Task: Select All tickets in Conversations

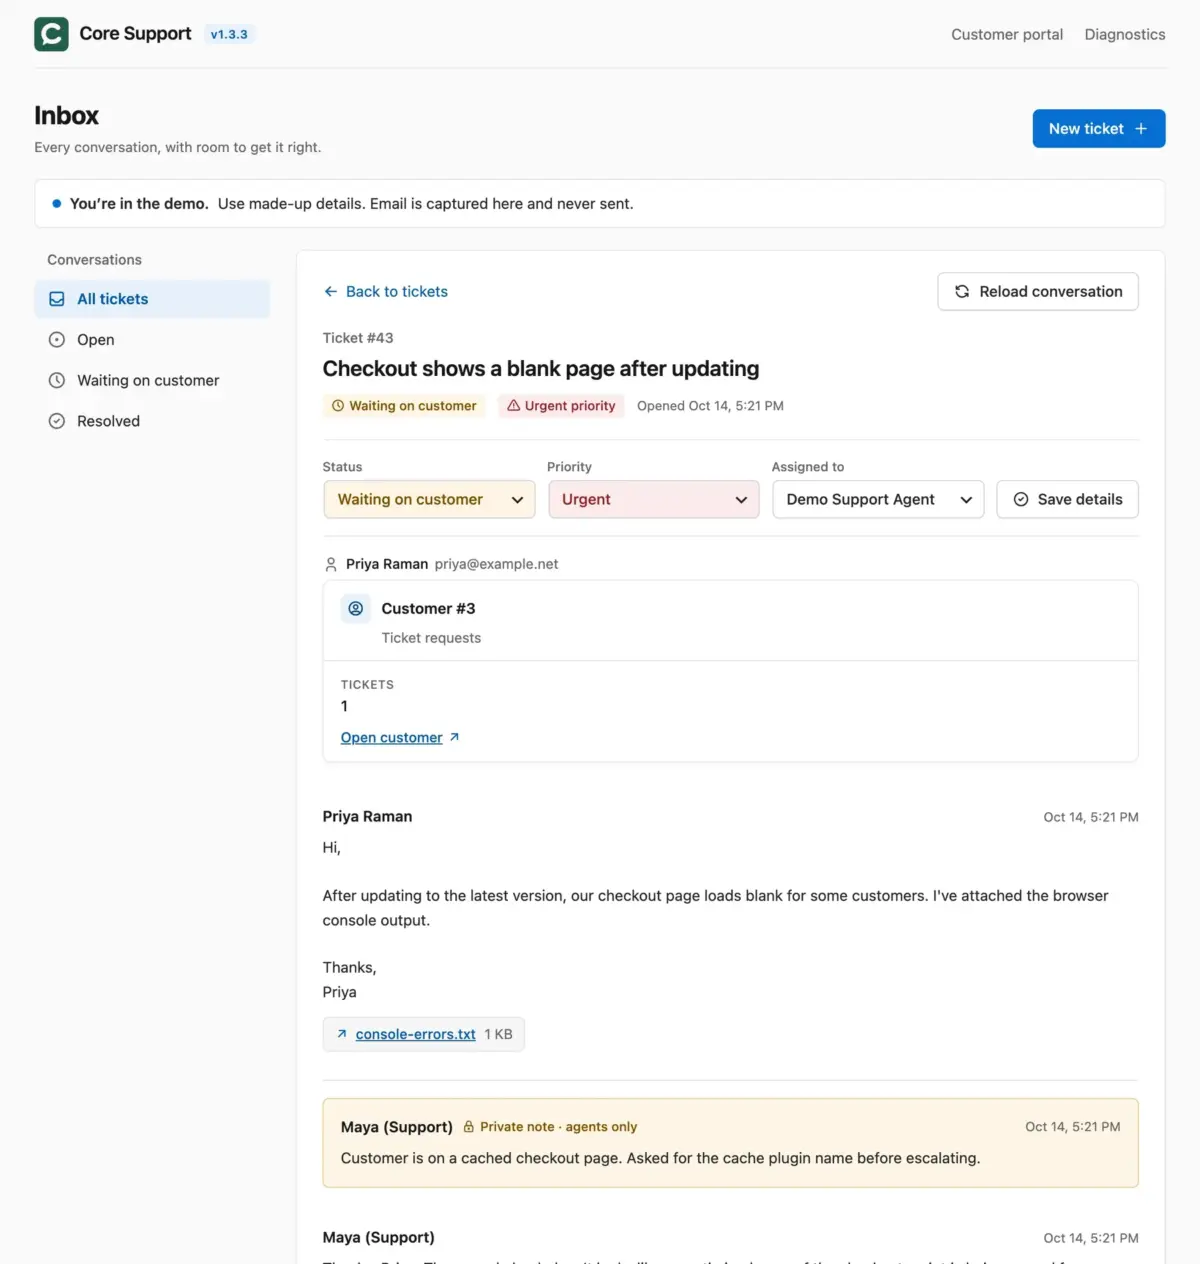Action: 152,299
